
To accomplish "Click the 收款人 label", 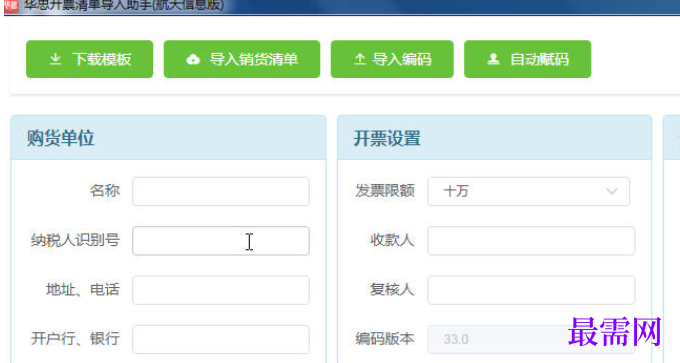I will [x=392, y=240].
